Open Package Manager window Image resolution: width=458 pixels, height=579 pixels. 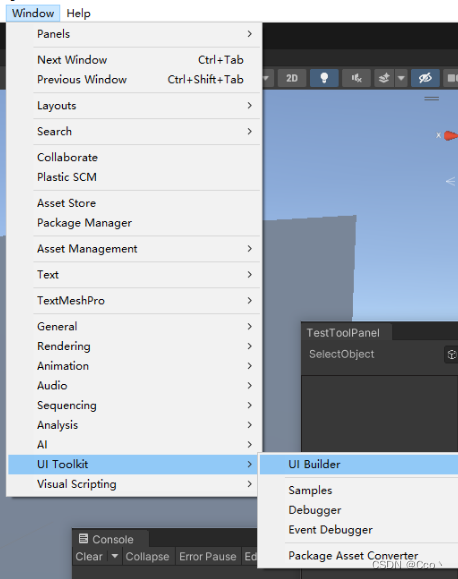135,223
